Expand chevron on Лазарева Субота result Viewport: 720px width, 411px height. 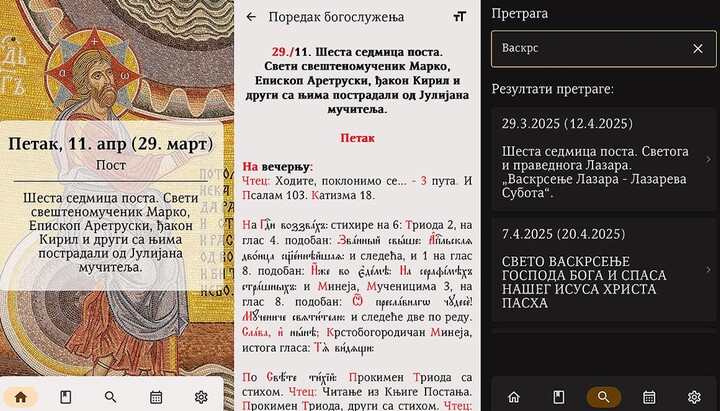[x=709, y=159]
